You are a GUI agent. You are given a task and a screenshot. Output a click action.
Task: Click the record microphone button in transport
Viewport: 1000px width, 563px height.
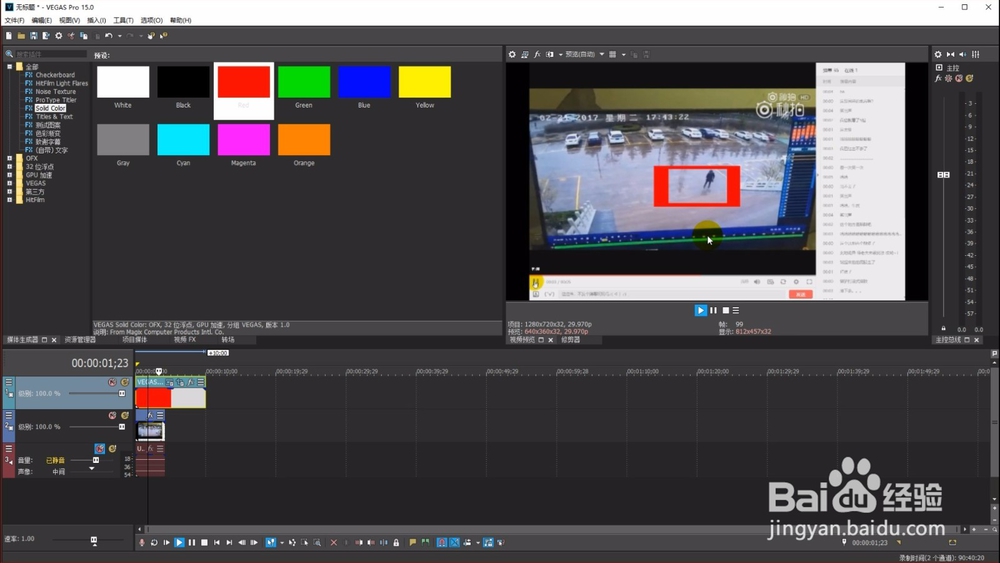[142, 543]
